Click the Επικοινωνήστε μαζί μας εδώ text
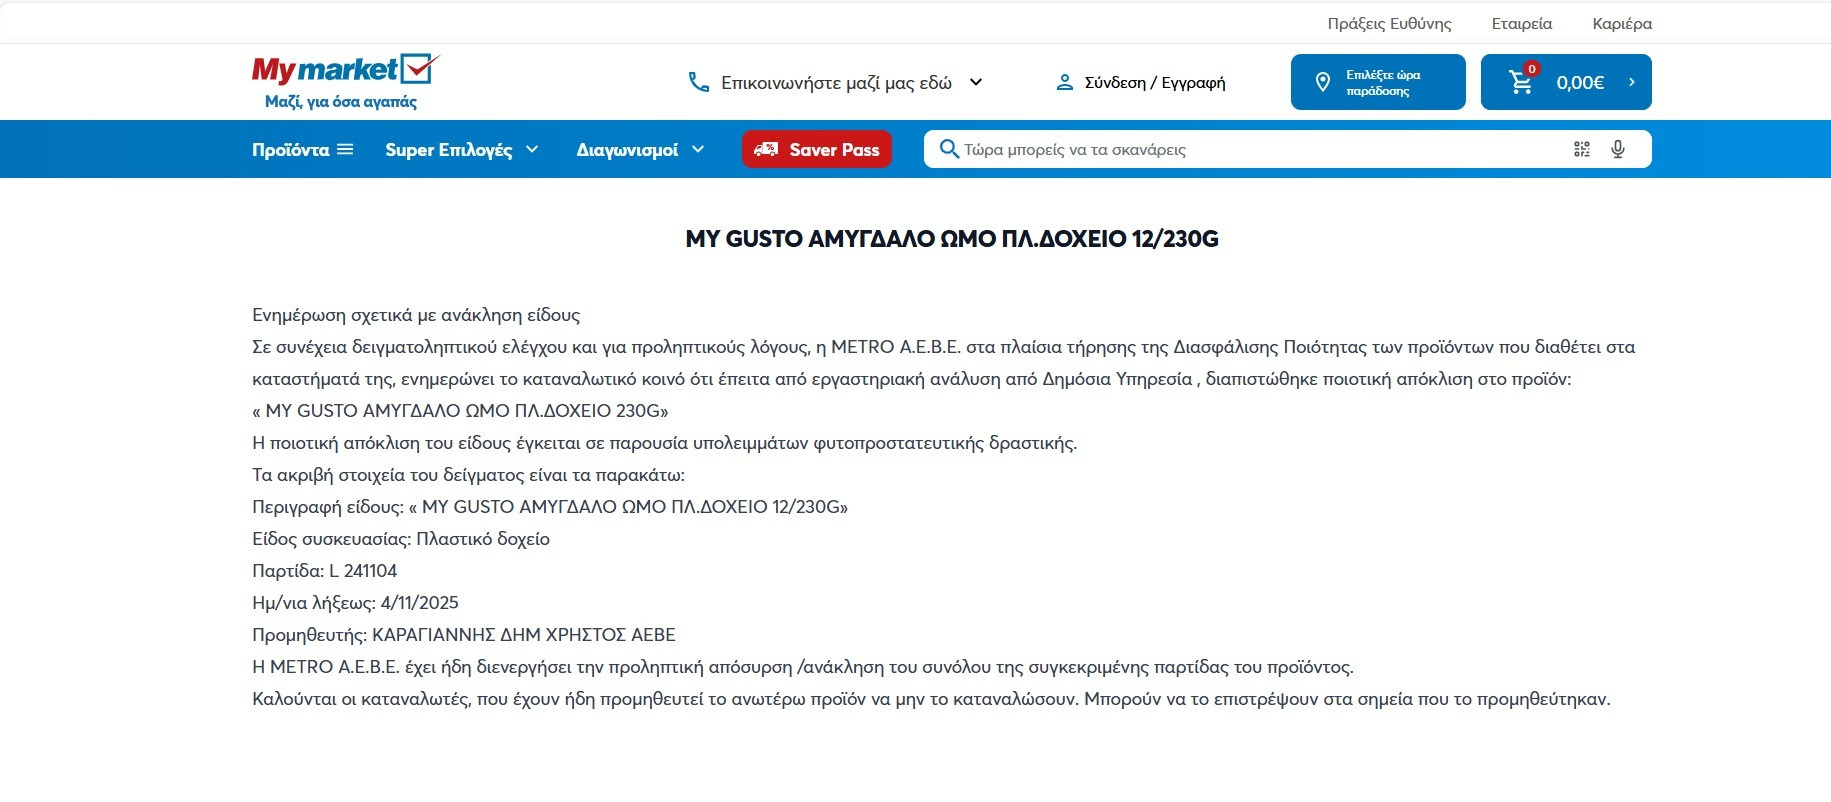Screen dimensions: 1831x802 (x=837, y=82)
